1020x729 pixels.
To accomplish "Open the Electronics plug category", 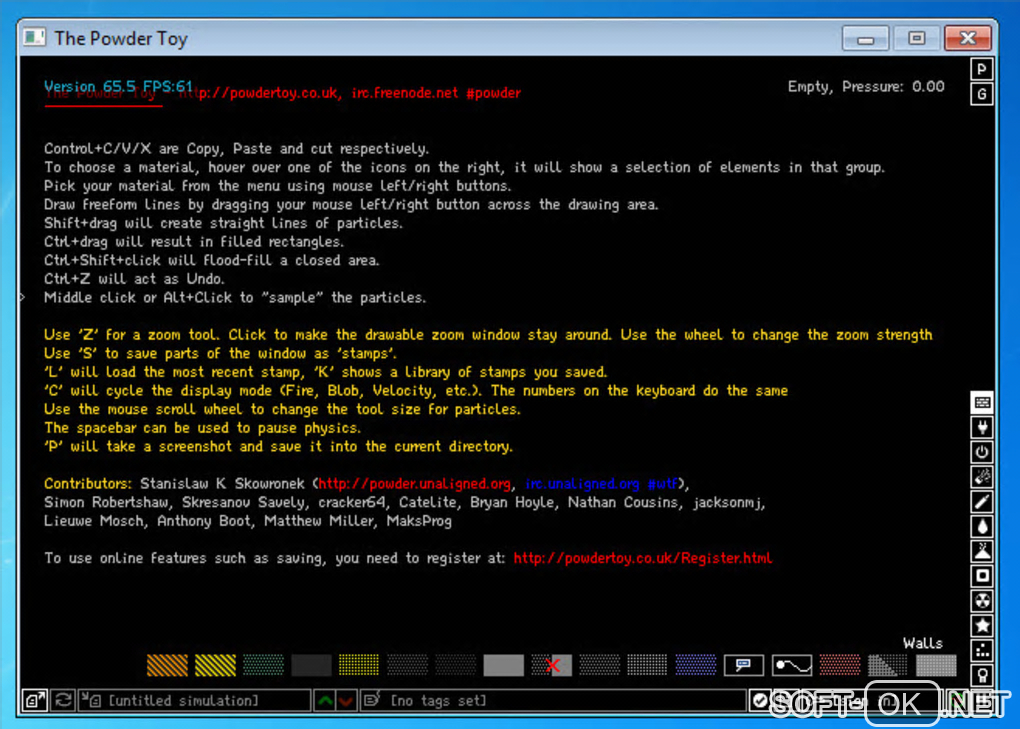I will [982, 427].
